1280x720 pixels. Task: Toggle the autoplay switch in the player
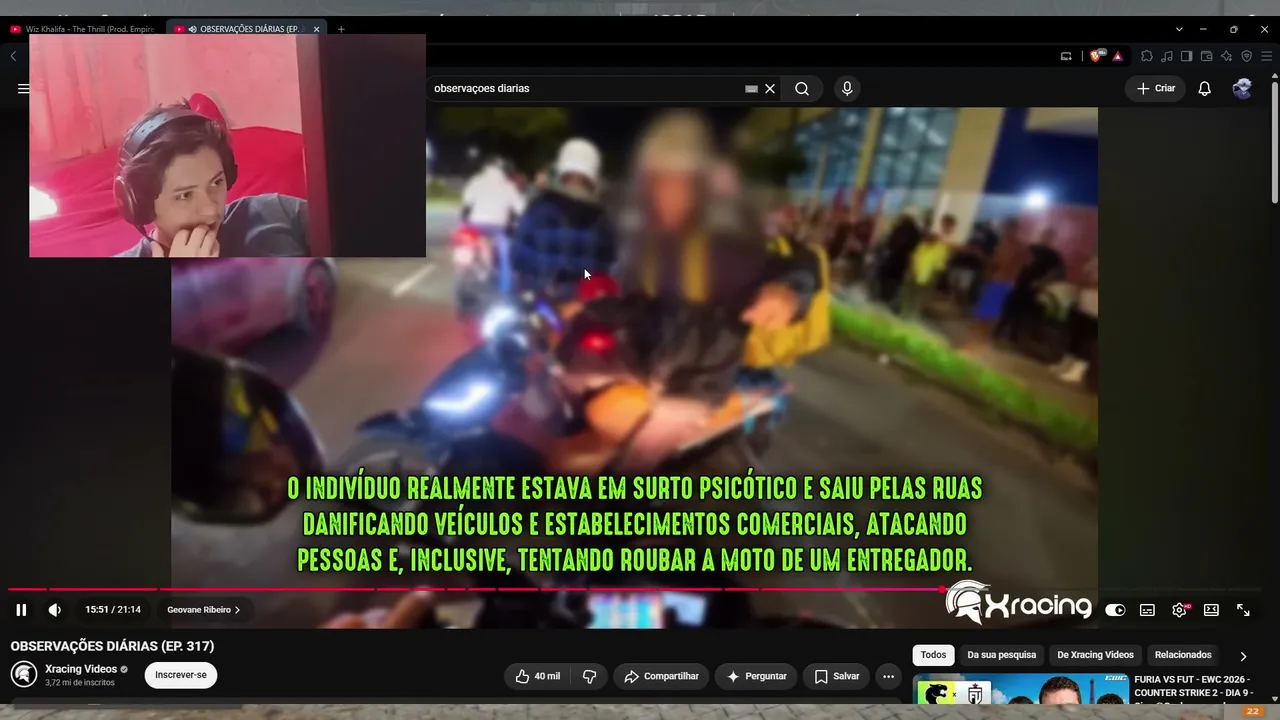(x=1115, y=610)
